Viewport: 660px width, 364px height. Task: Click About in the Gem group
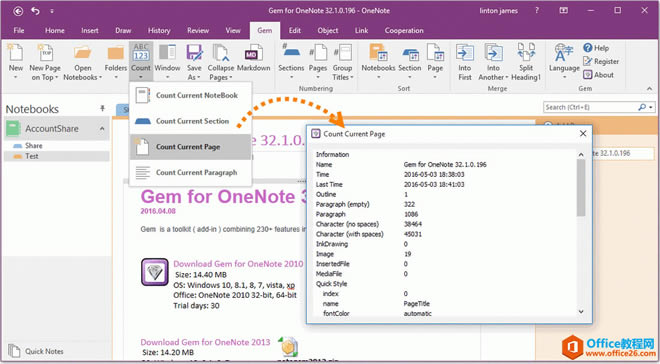click(599, 75)
